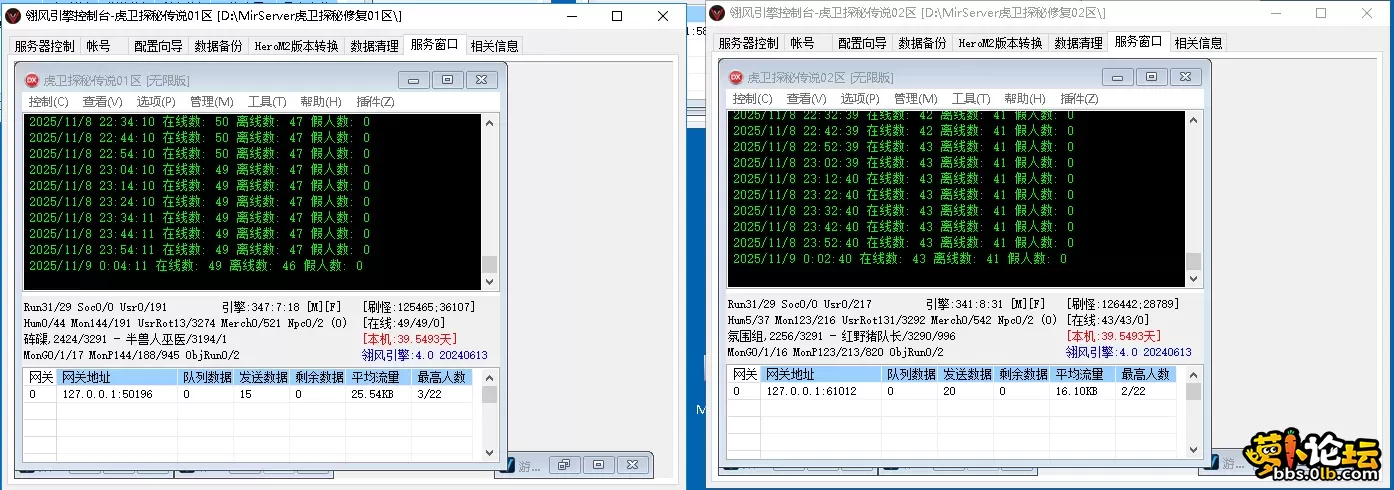Click the 02区 control console logo icon
1394x490 pixels.
[716, 13]
